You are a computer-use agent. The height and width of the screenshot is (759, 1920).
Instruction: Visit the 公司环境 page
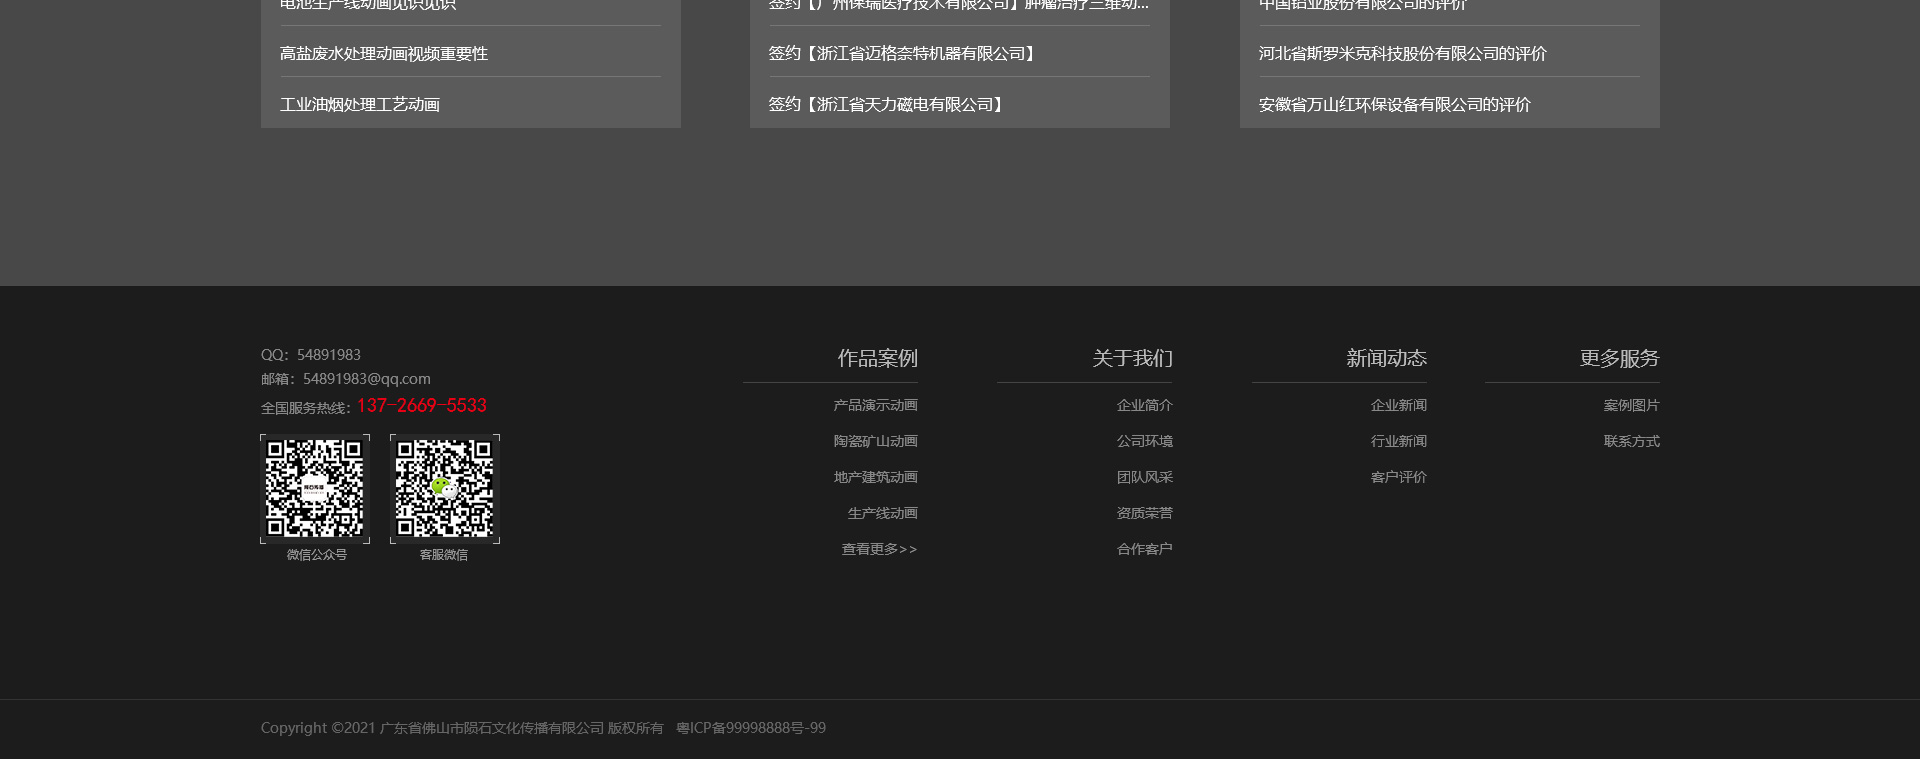(x=1144, y=441)
